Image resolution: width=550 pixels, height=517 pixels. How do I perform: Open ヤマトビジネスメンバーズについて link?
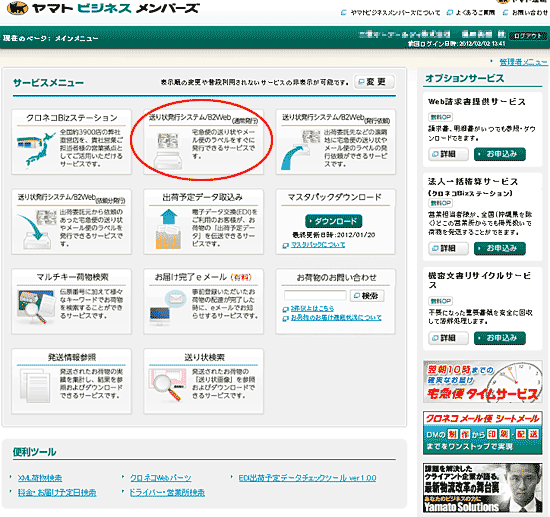(x=395, y=13)
